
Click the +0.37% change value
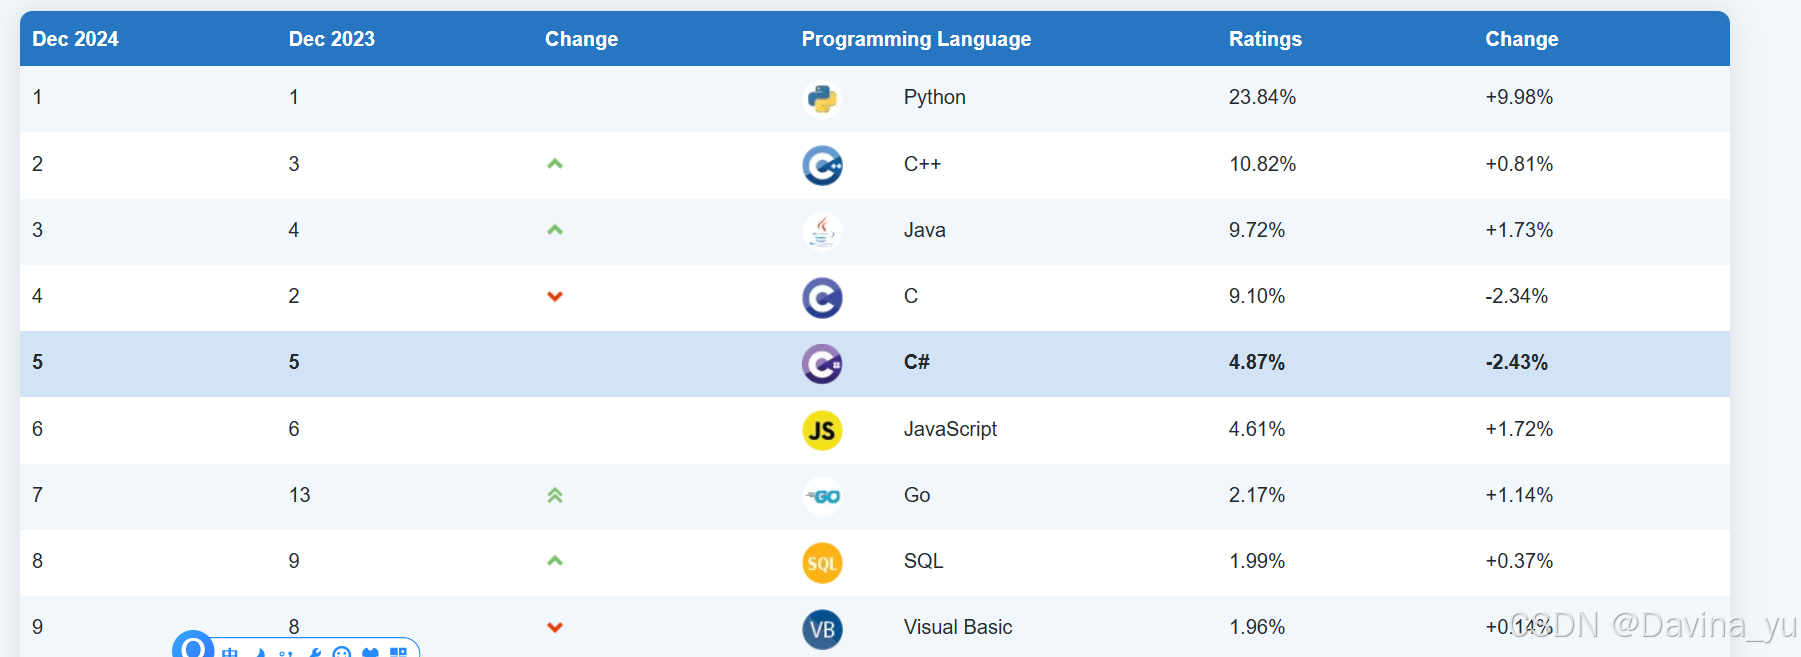[x=1519, y=561]
